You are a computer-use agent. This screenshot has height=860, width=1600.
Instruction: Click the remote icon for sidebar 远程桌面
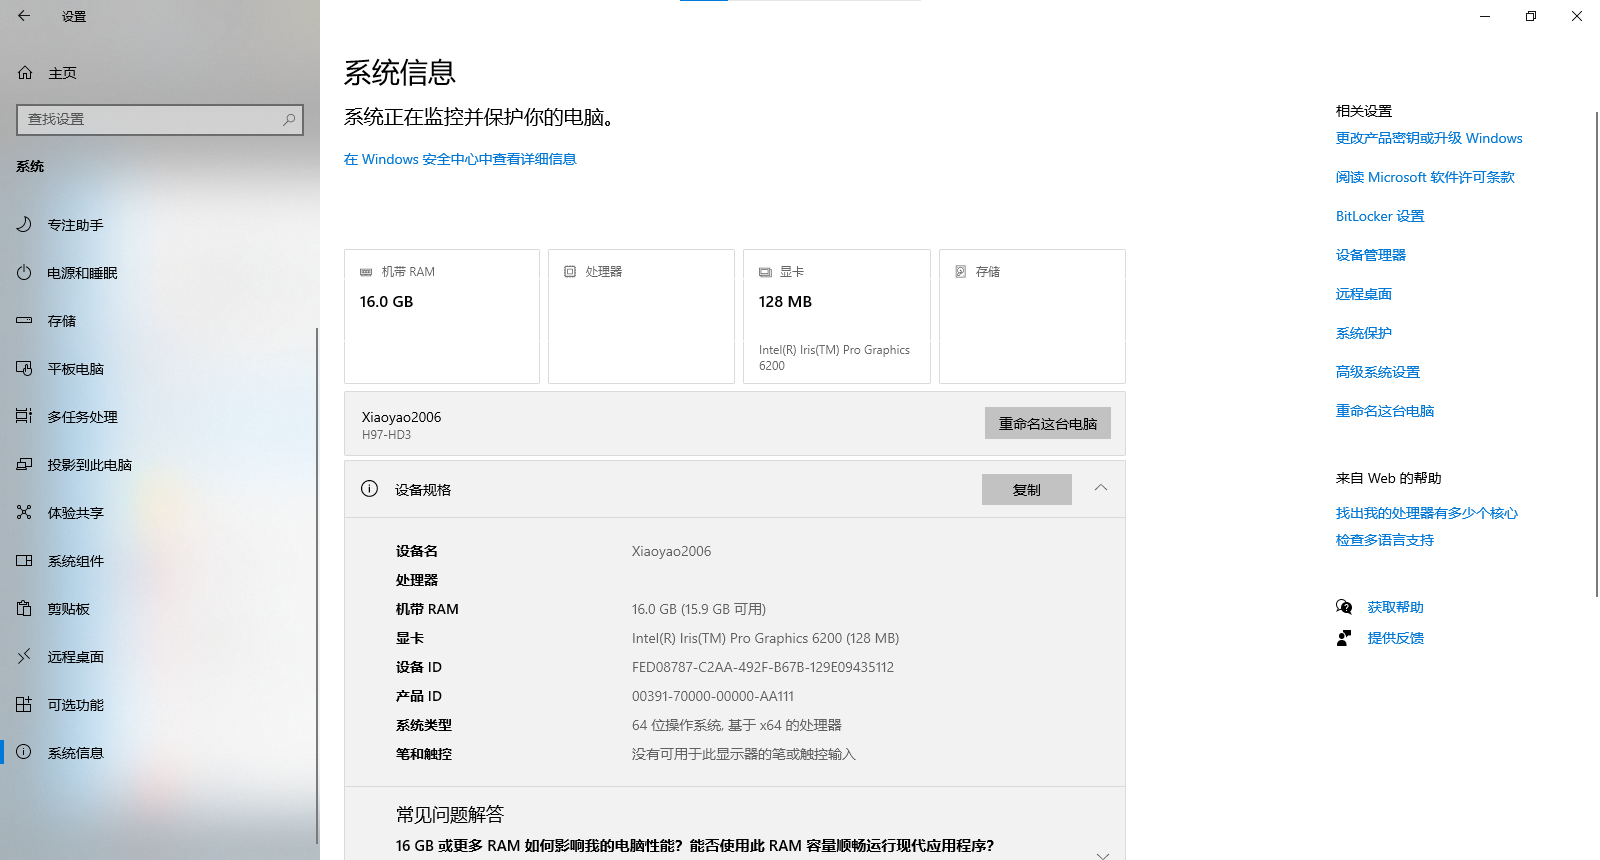(x=24, y=657)
